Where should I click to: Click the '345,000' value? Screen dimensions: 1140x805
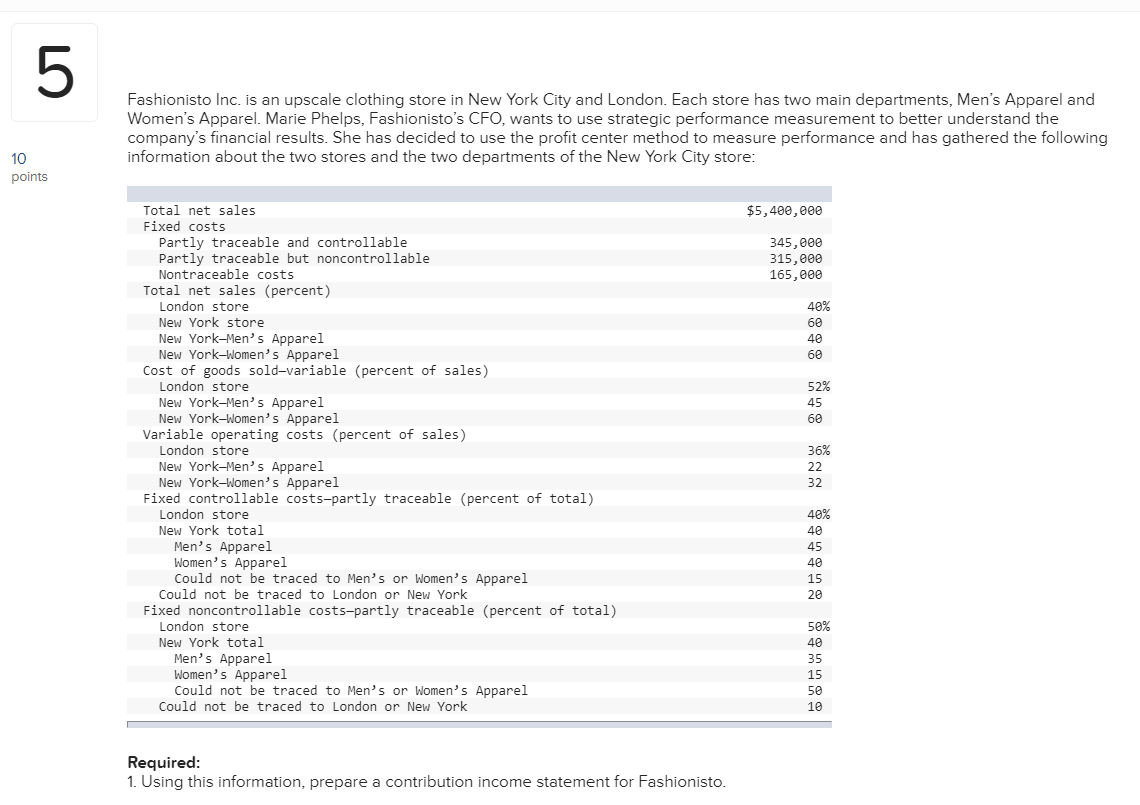(x=796, y=243)
